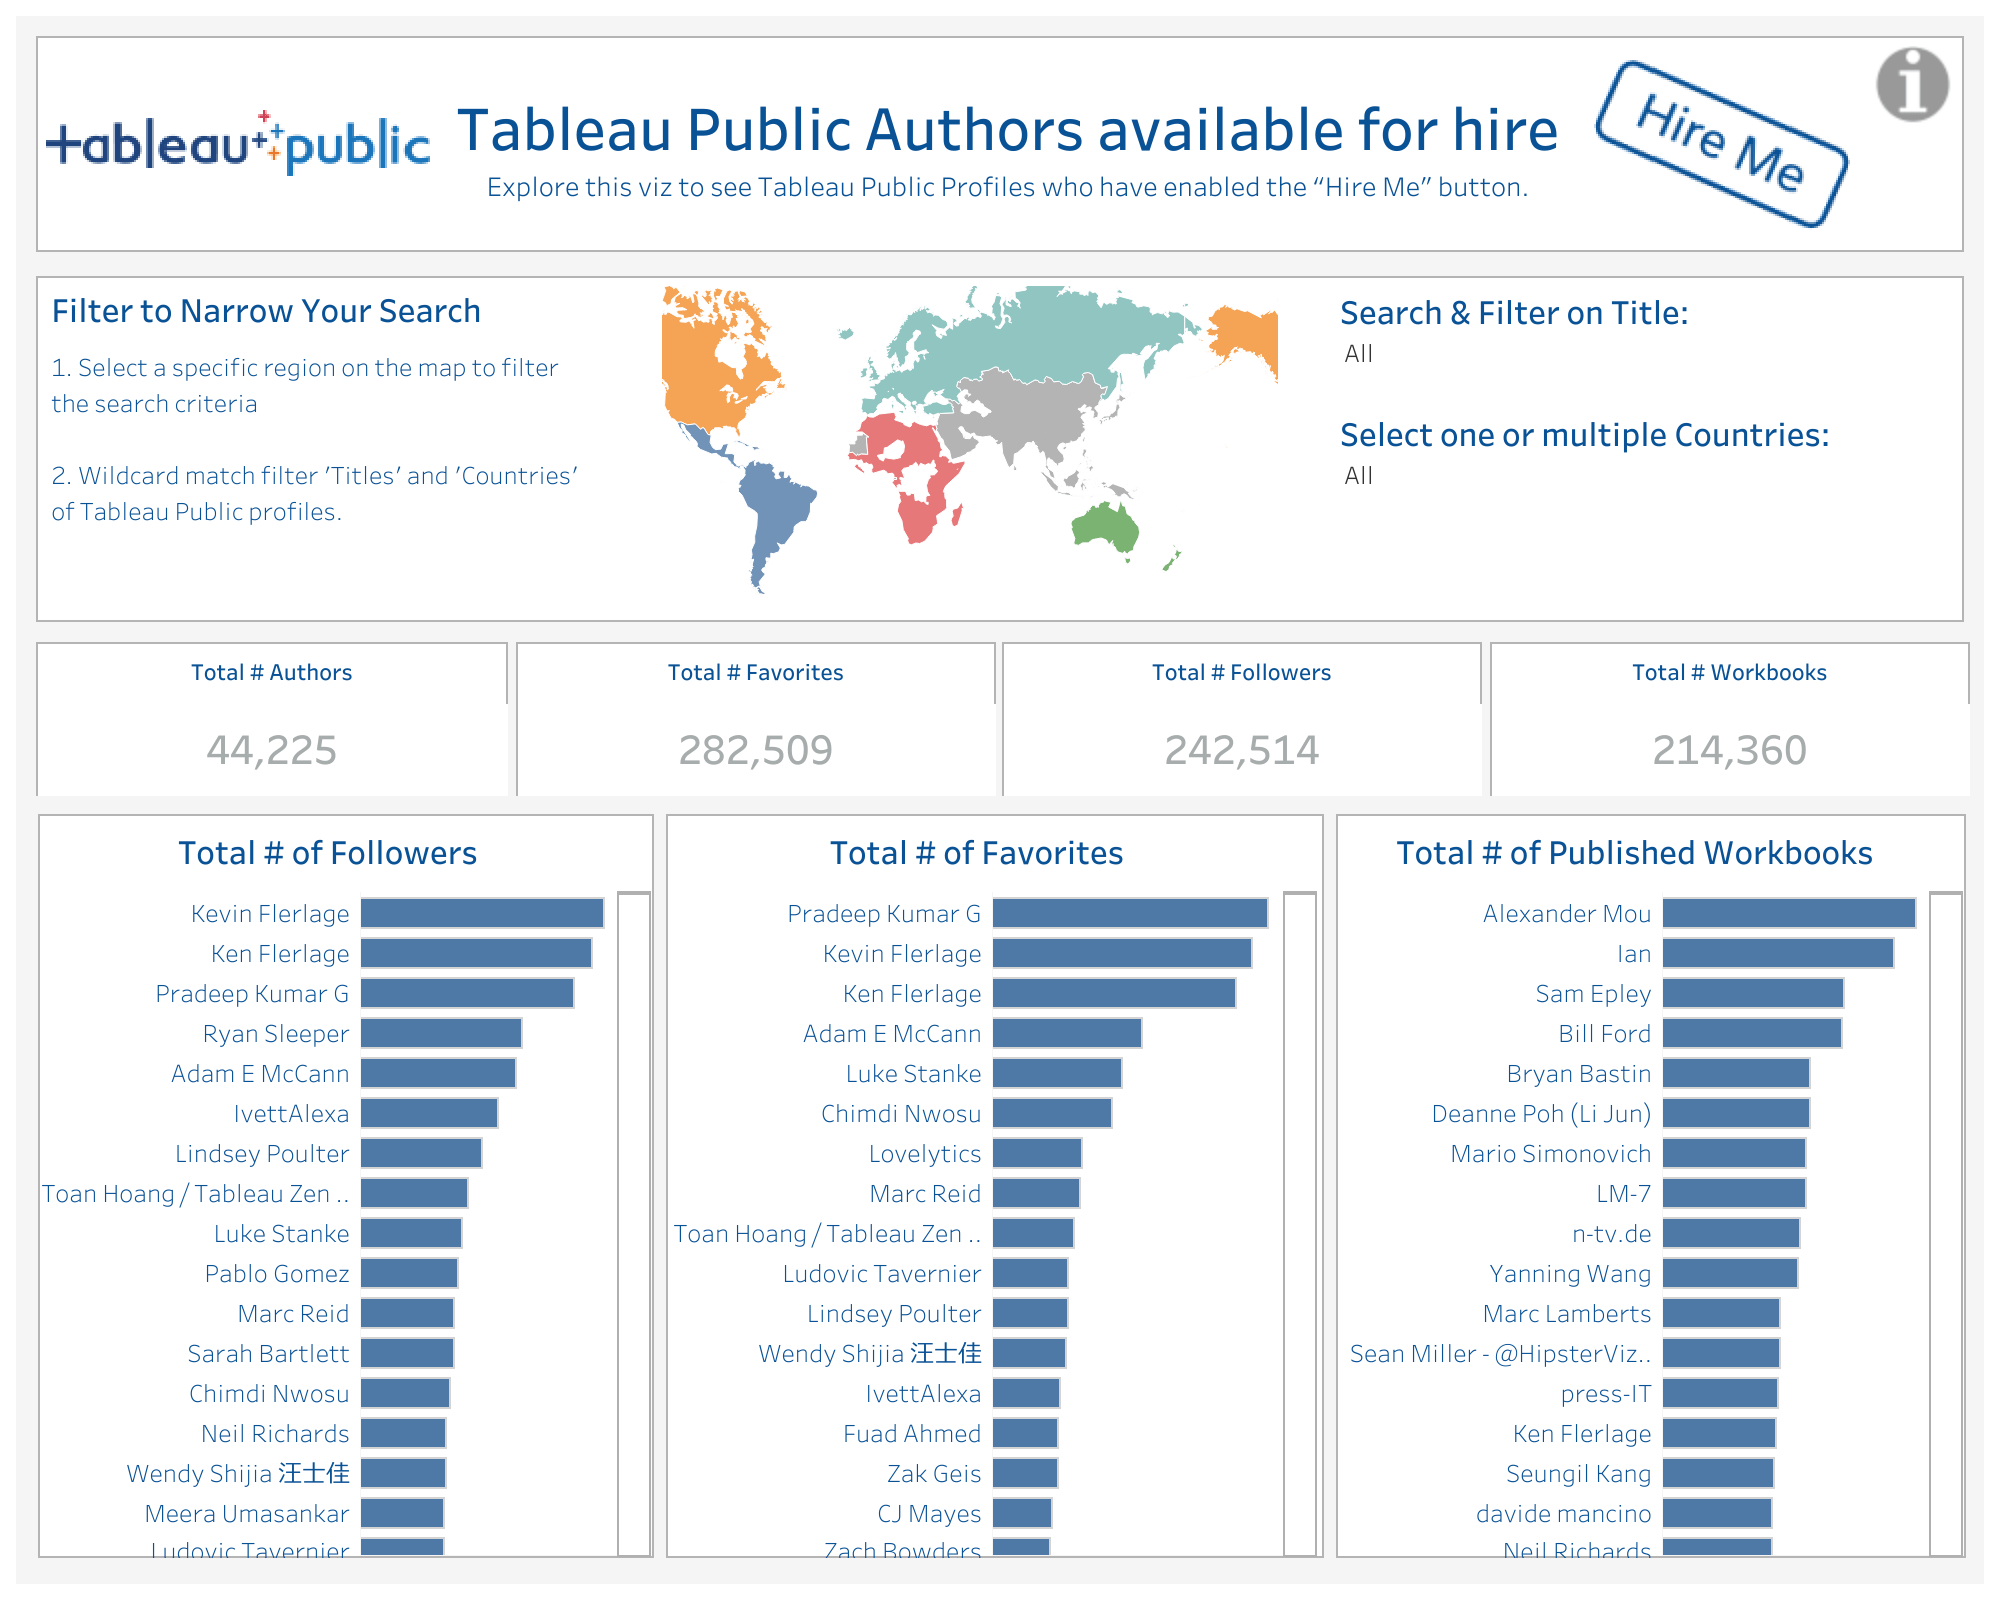Click the Tableau Public logo
1998x1598 pixels.
[238, 143]
